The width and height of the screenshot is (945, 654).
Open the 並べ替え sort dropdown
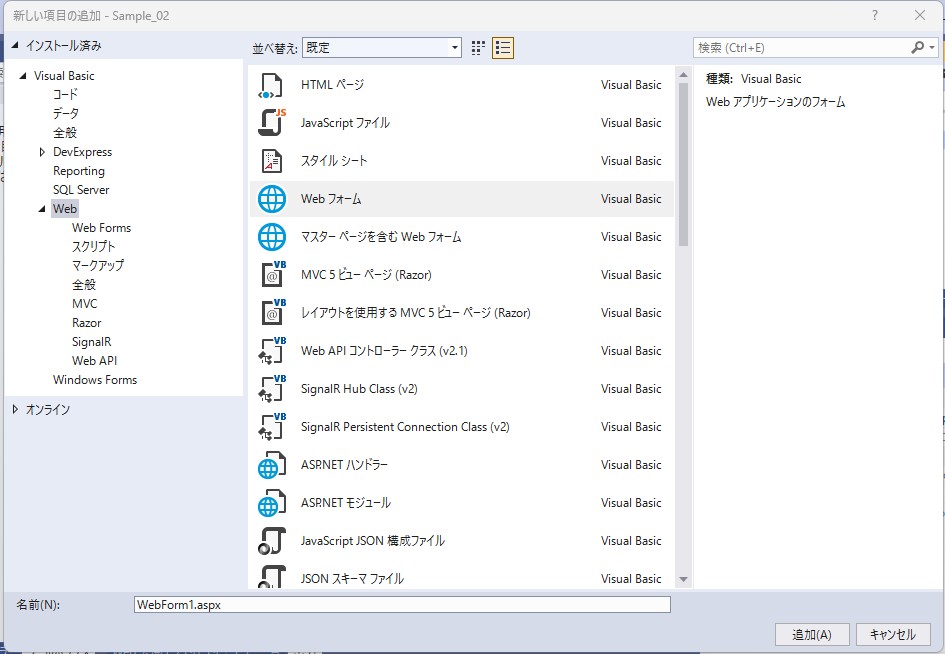(x=382, y=47)
